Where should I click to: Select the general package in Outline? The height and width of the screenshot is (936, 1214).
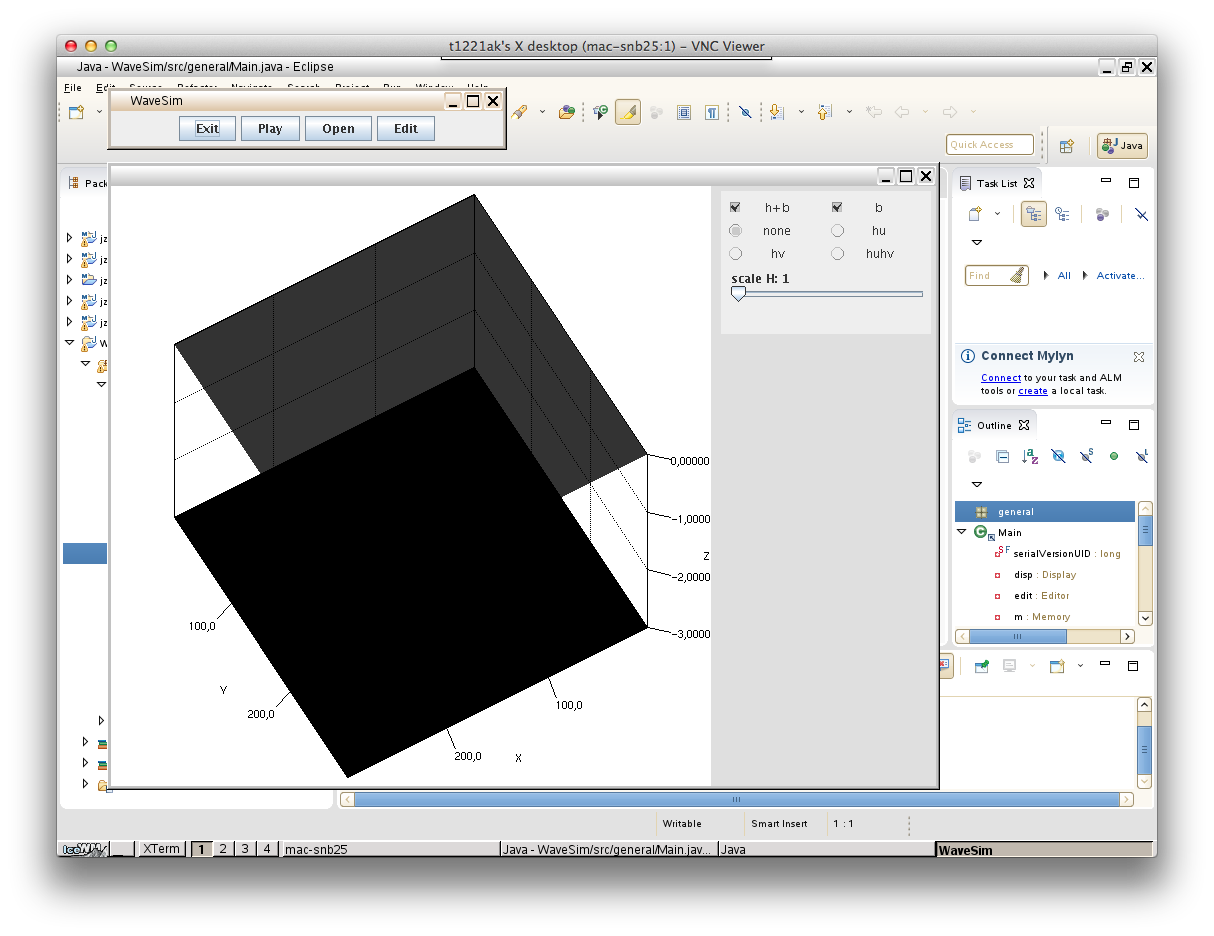point(1045,512)
